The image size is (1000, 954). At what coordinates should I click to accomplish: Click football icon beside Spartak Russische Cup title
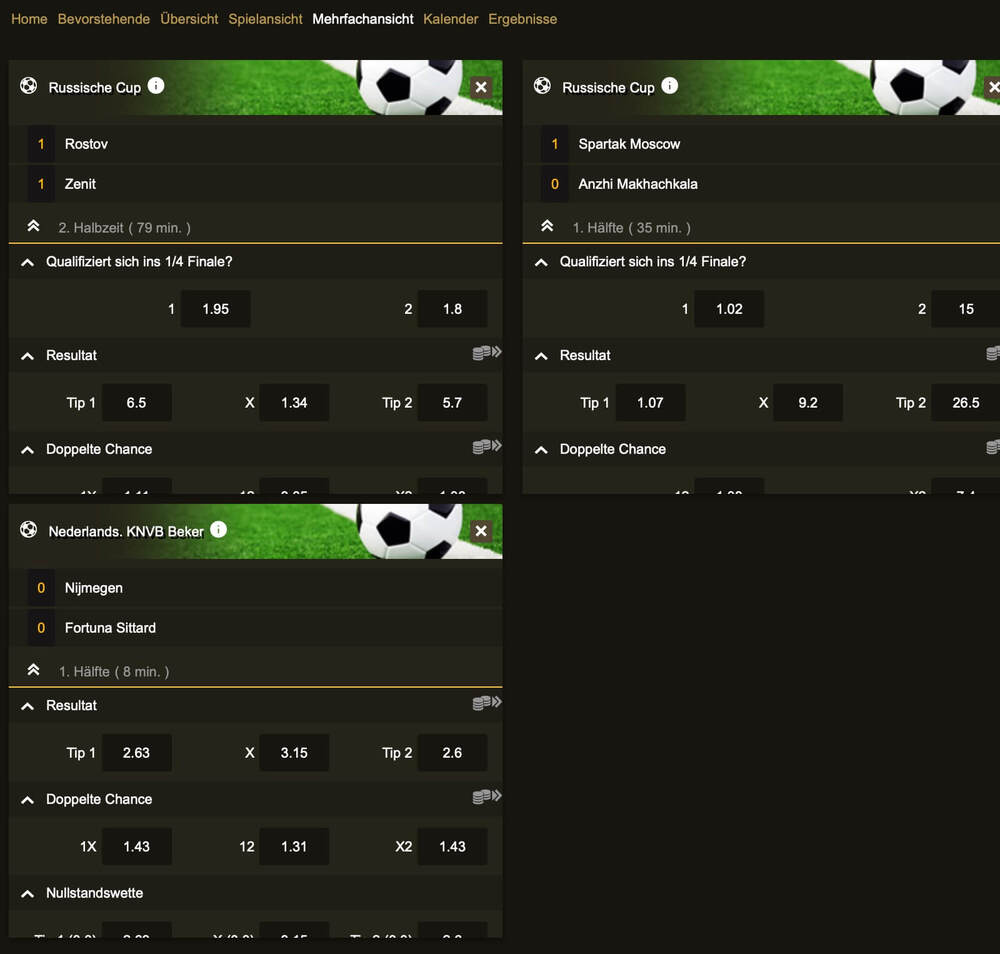542,85
